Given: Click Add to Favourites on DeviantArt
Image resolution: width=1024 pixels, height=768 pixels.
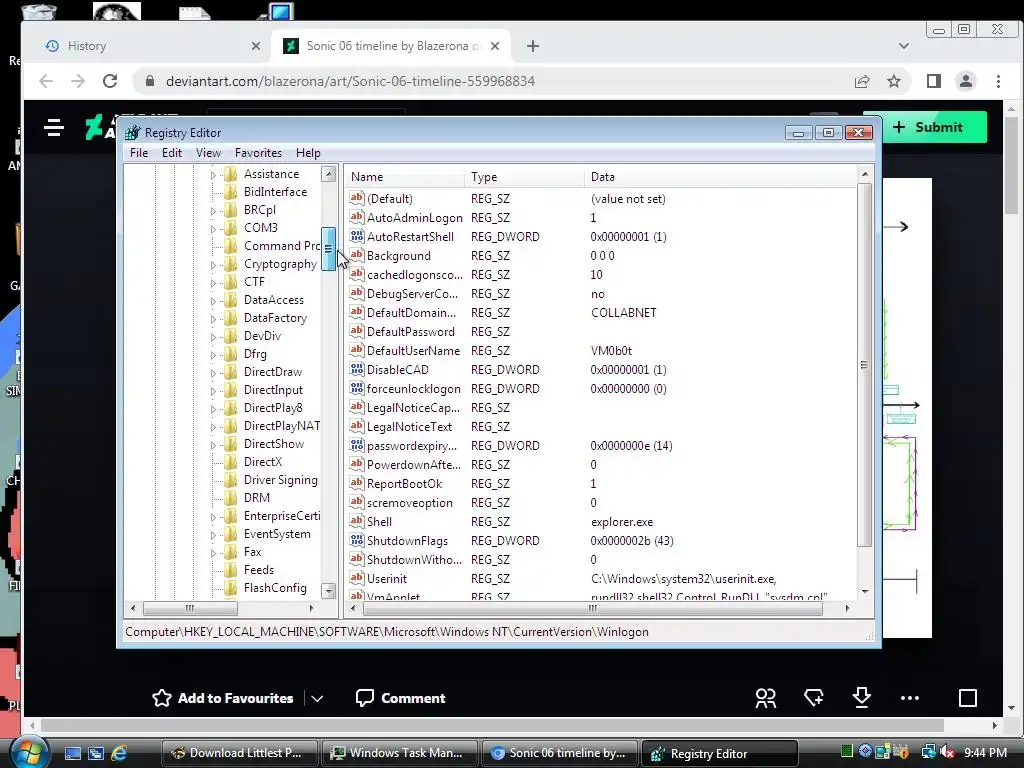Looking at the screenshot, I should click(223, 698).
